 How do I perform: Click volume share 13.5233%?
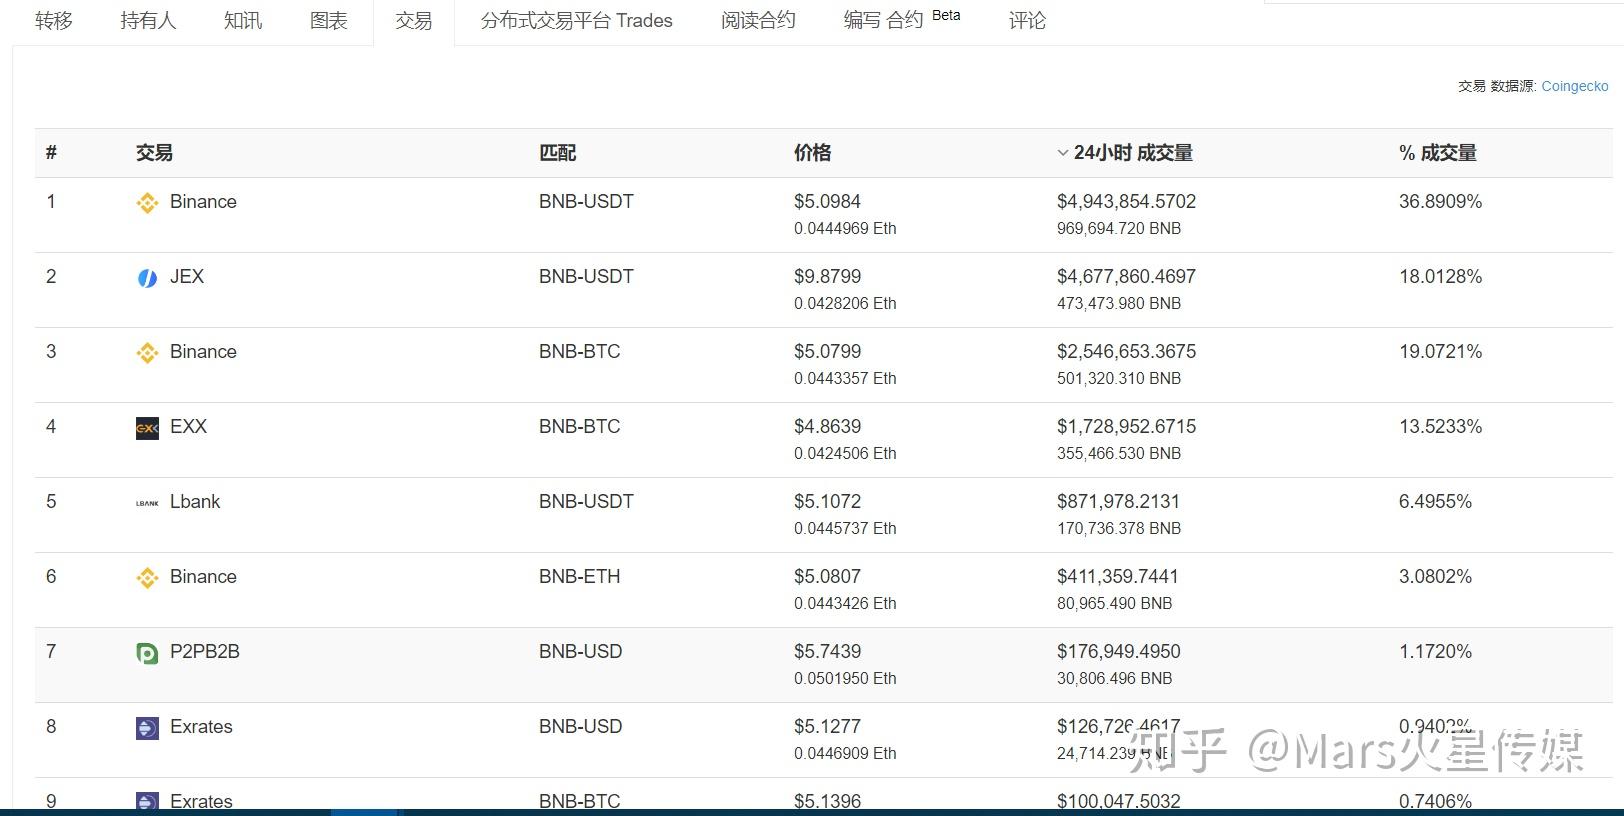[1440, 427]
